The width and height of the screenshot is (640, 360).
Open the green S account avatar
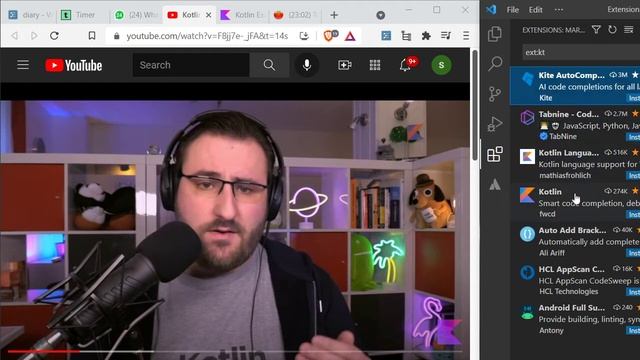[441, 65]
